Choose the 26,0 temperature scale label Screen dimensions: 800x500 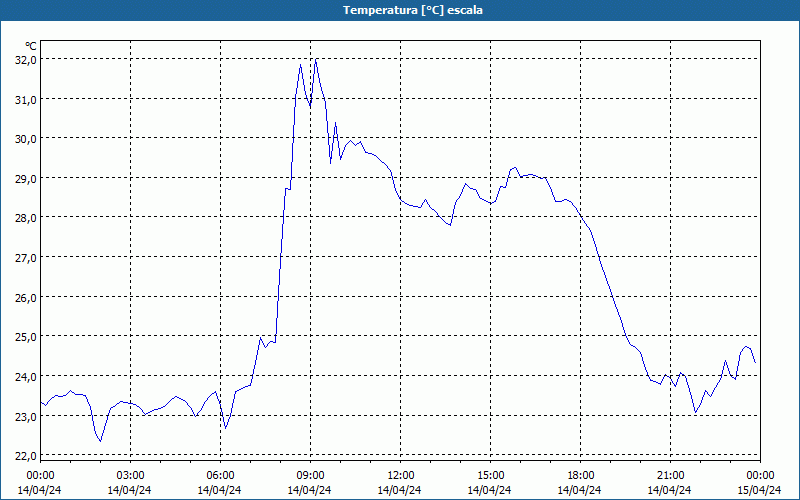pyautogui.click(x=26, y=297)
